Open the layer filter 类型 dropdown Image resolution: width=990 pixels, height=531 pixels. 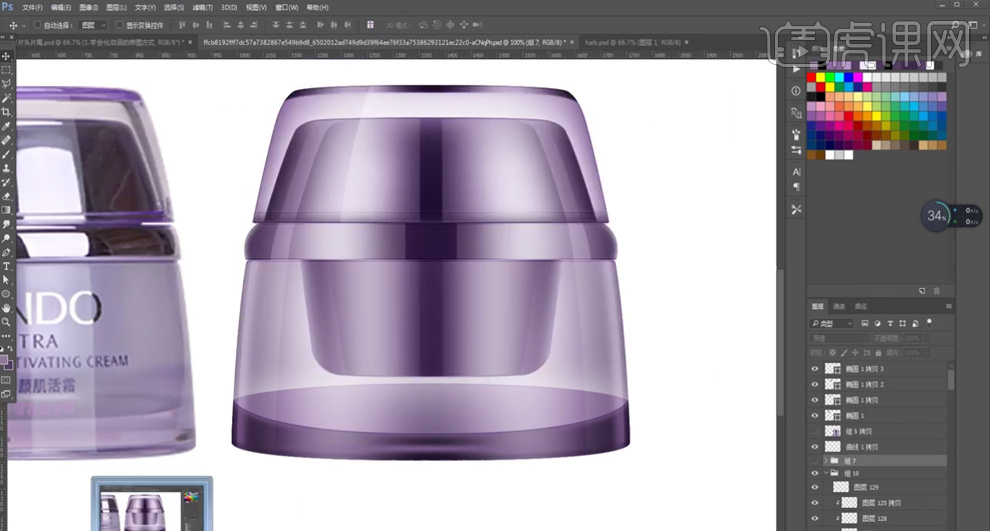pos(832,324)
